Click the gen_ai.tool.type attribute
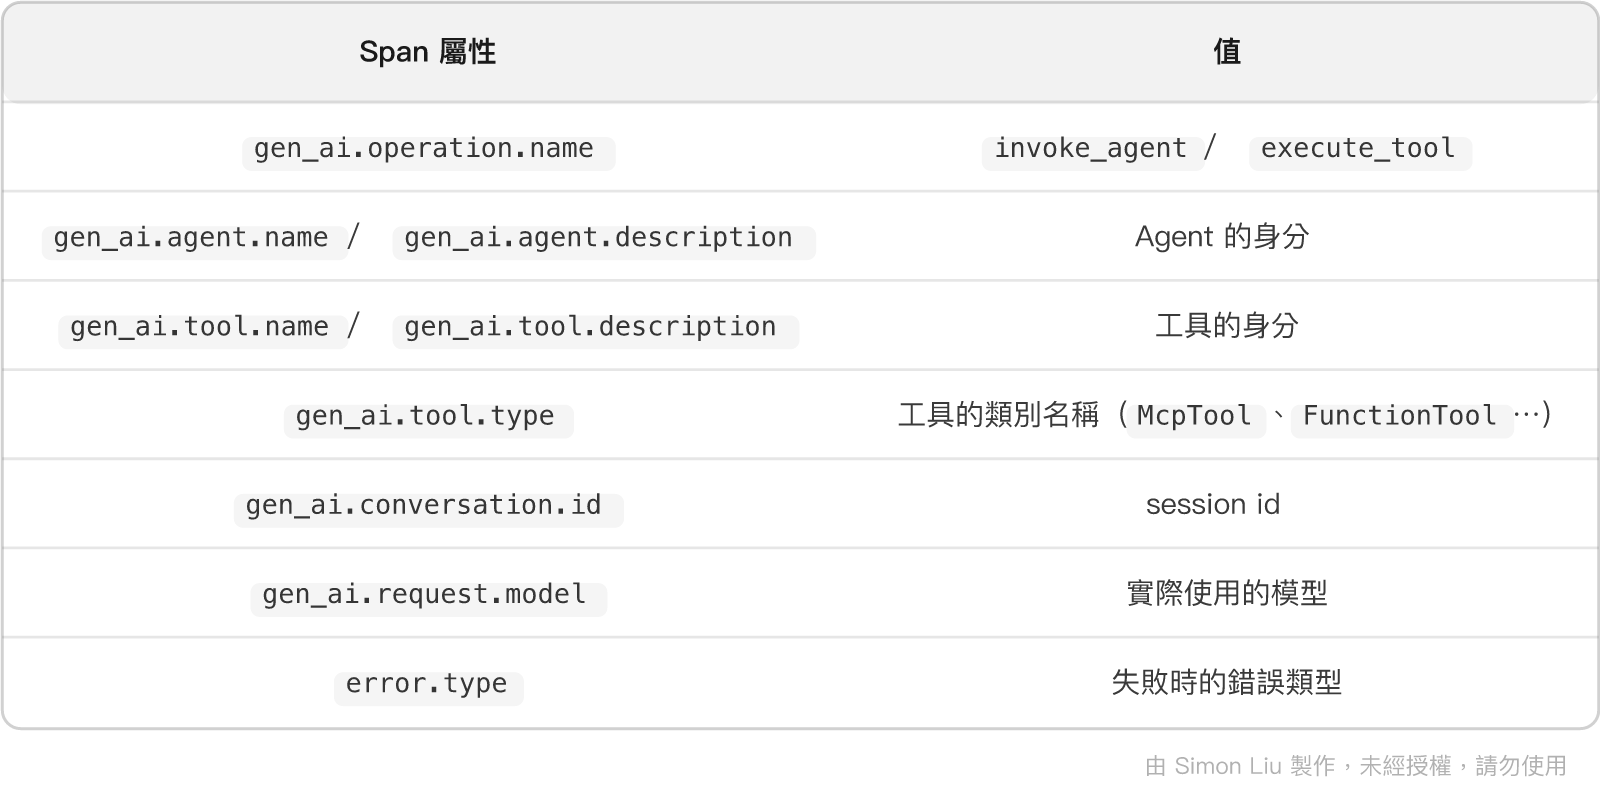The image size is (1600, 797). [428, 416]
